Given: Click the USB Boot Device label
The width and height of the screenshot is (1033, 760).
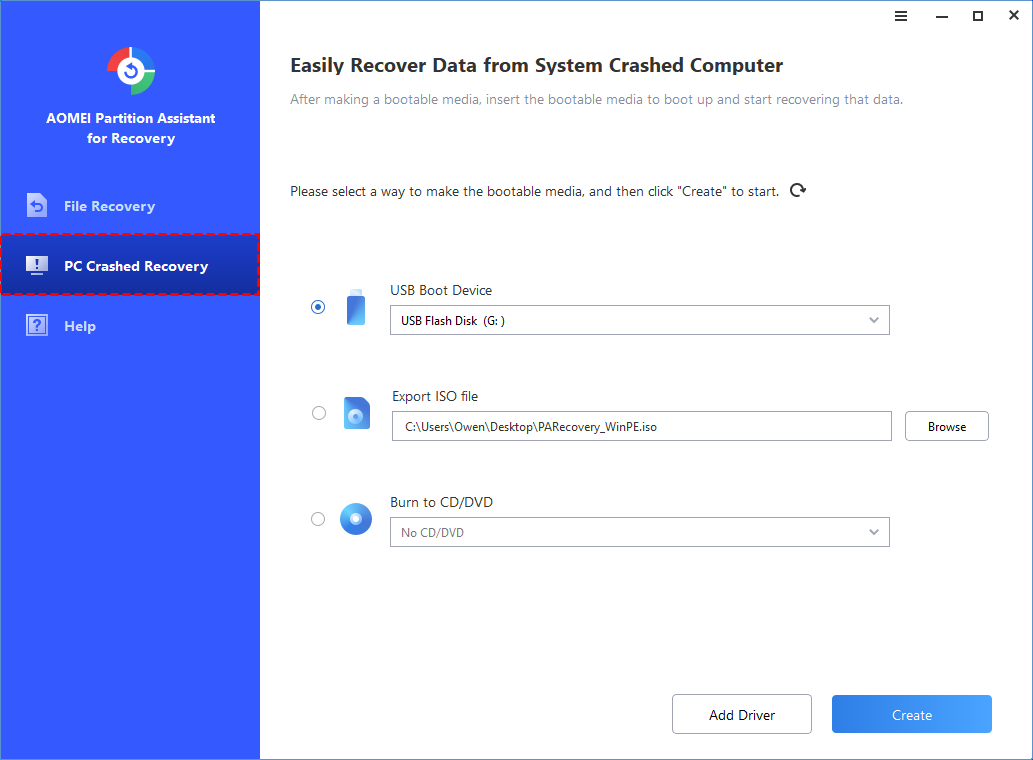Looking at the screenshot, I should [x=441, y=290].
